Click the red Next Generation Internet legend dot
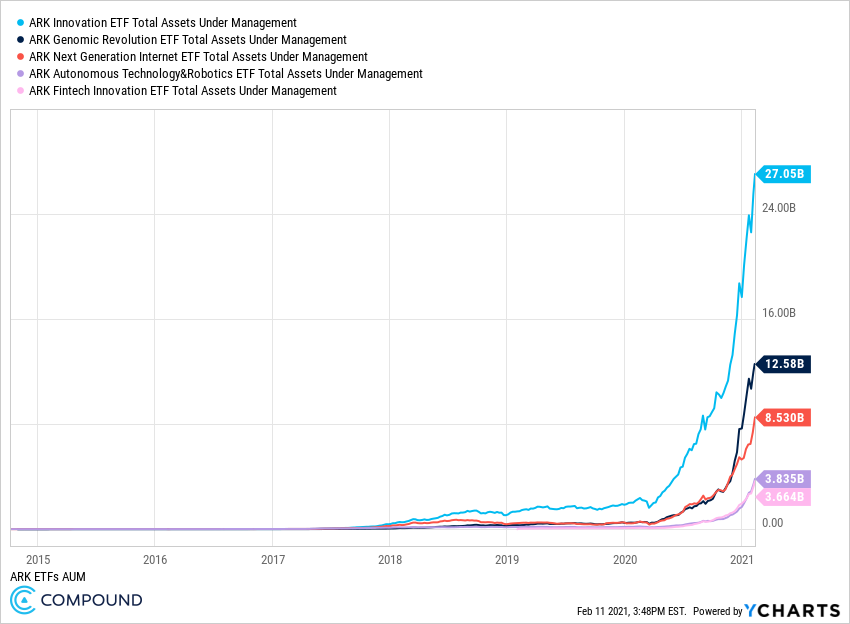The width and height of the screenshot is (850, 624). tap(21, 57)
